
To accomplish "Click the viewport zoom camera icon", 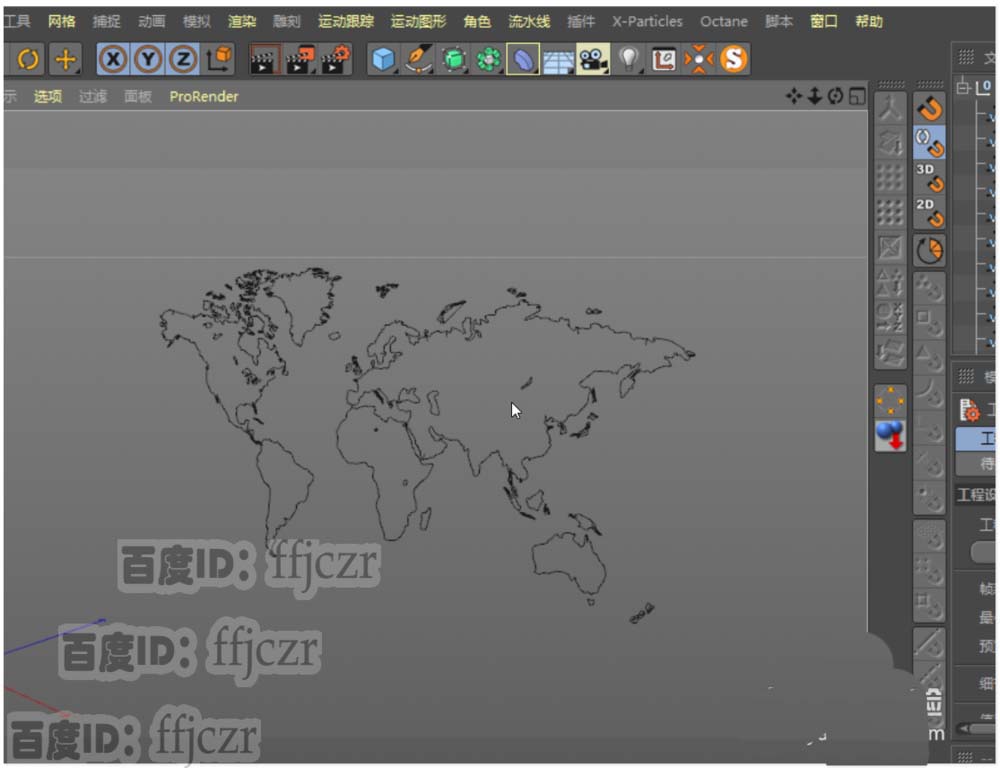I will (x=814, y=96).
